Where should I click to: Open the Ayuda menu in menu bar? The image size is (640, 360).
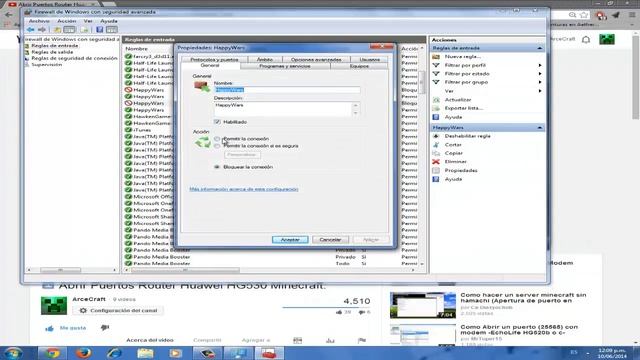pyautogui.click(x=109, y=21)
